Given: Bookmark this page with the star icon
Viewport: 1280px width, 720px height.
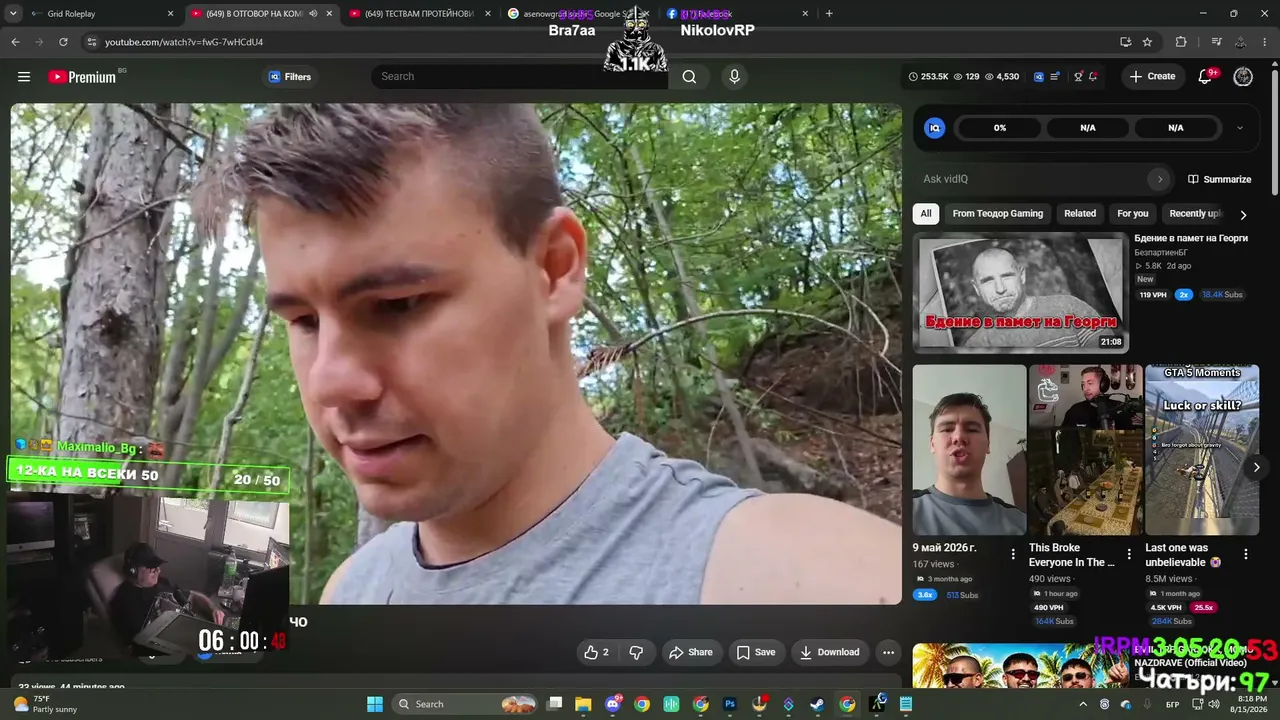Looking at the screenshot, I should 1147,42.
